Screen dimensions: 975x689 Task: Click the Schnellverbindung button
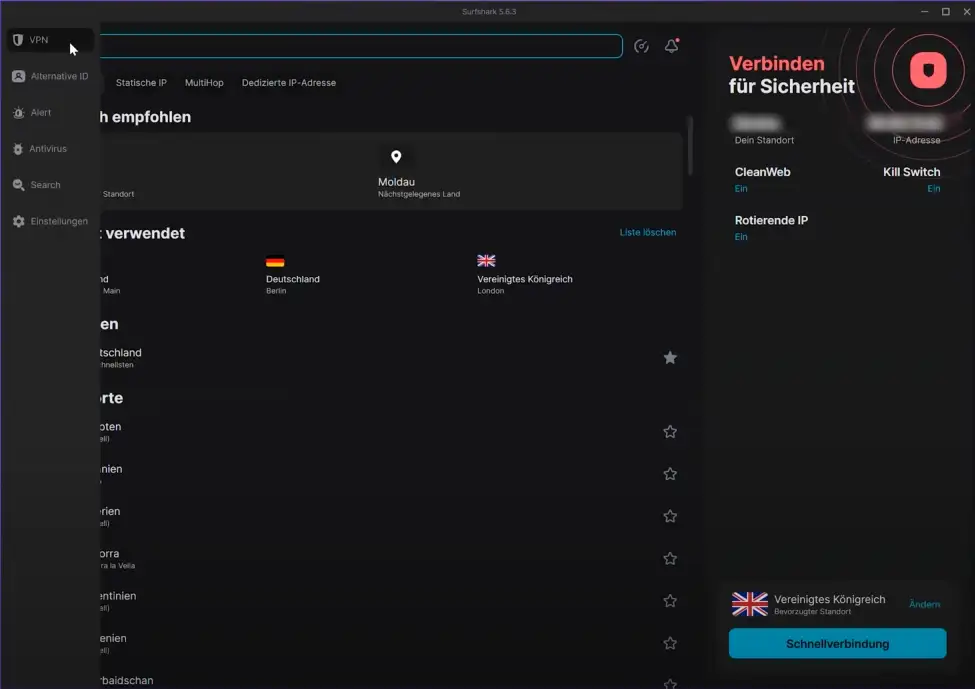837,643
